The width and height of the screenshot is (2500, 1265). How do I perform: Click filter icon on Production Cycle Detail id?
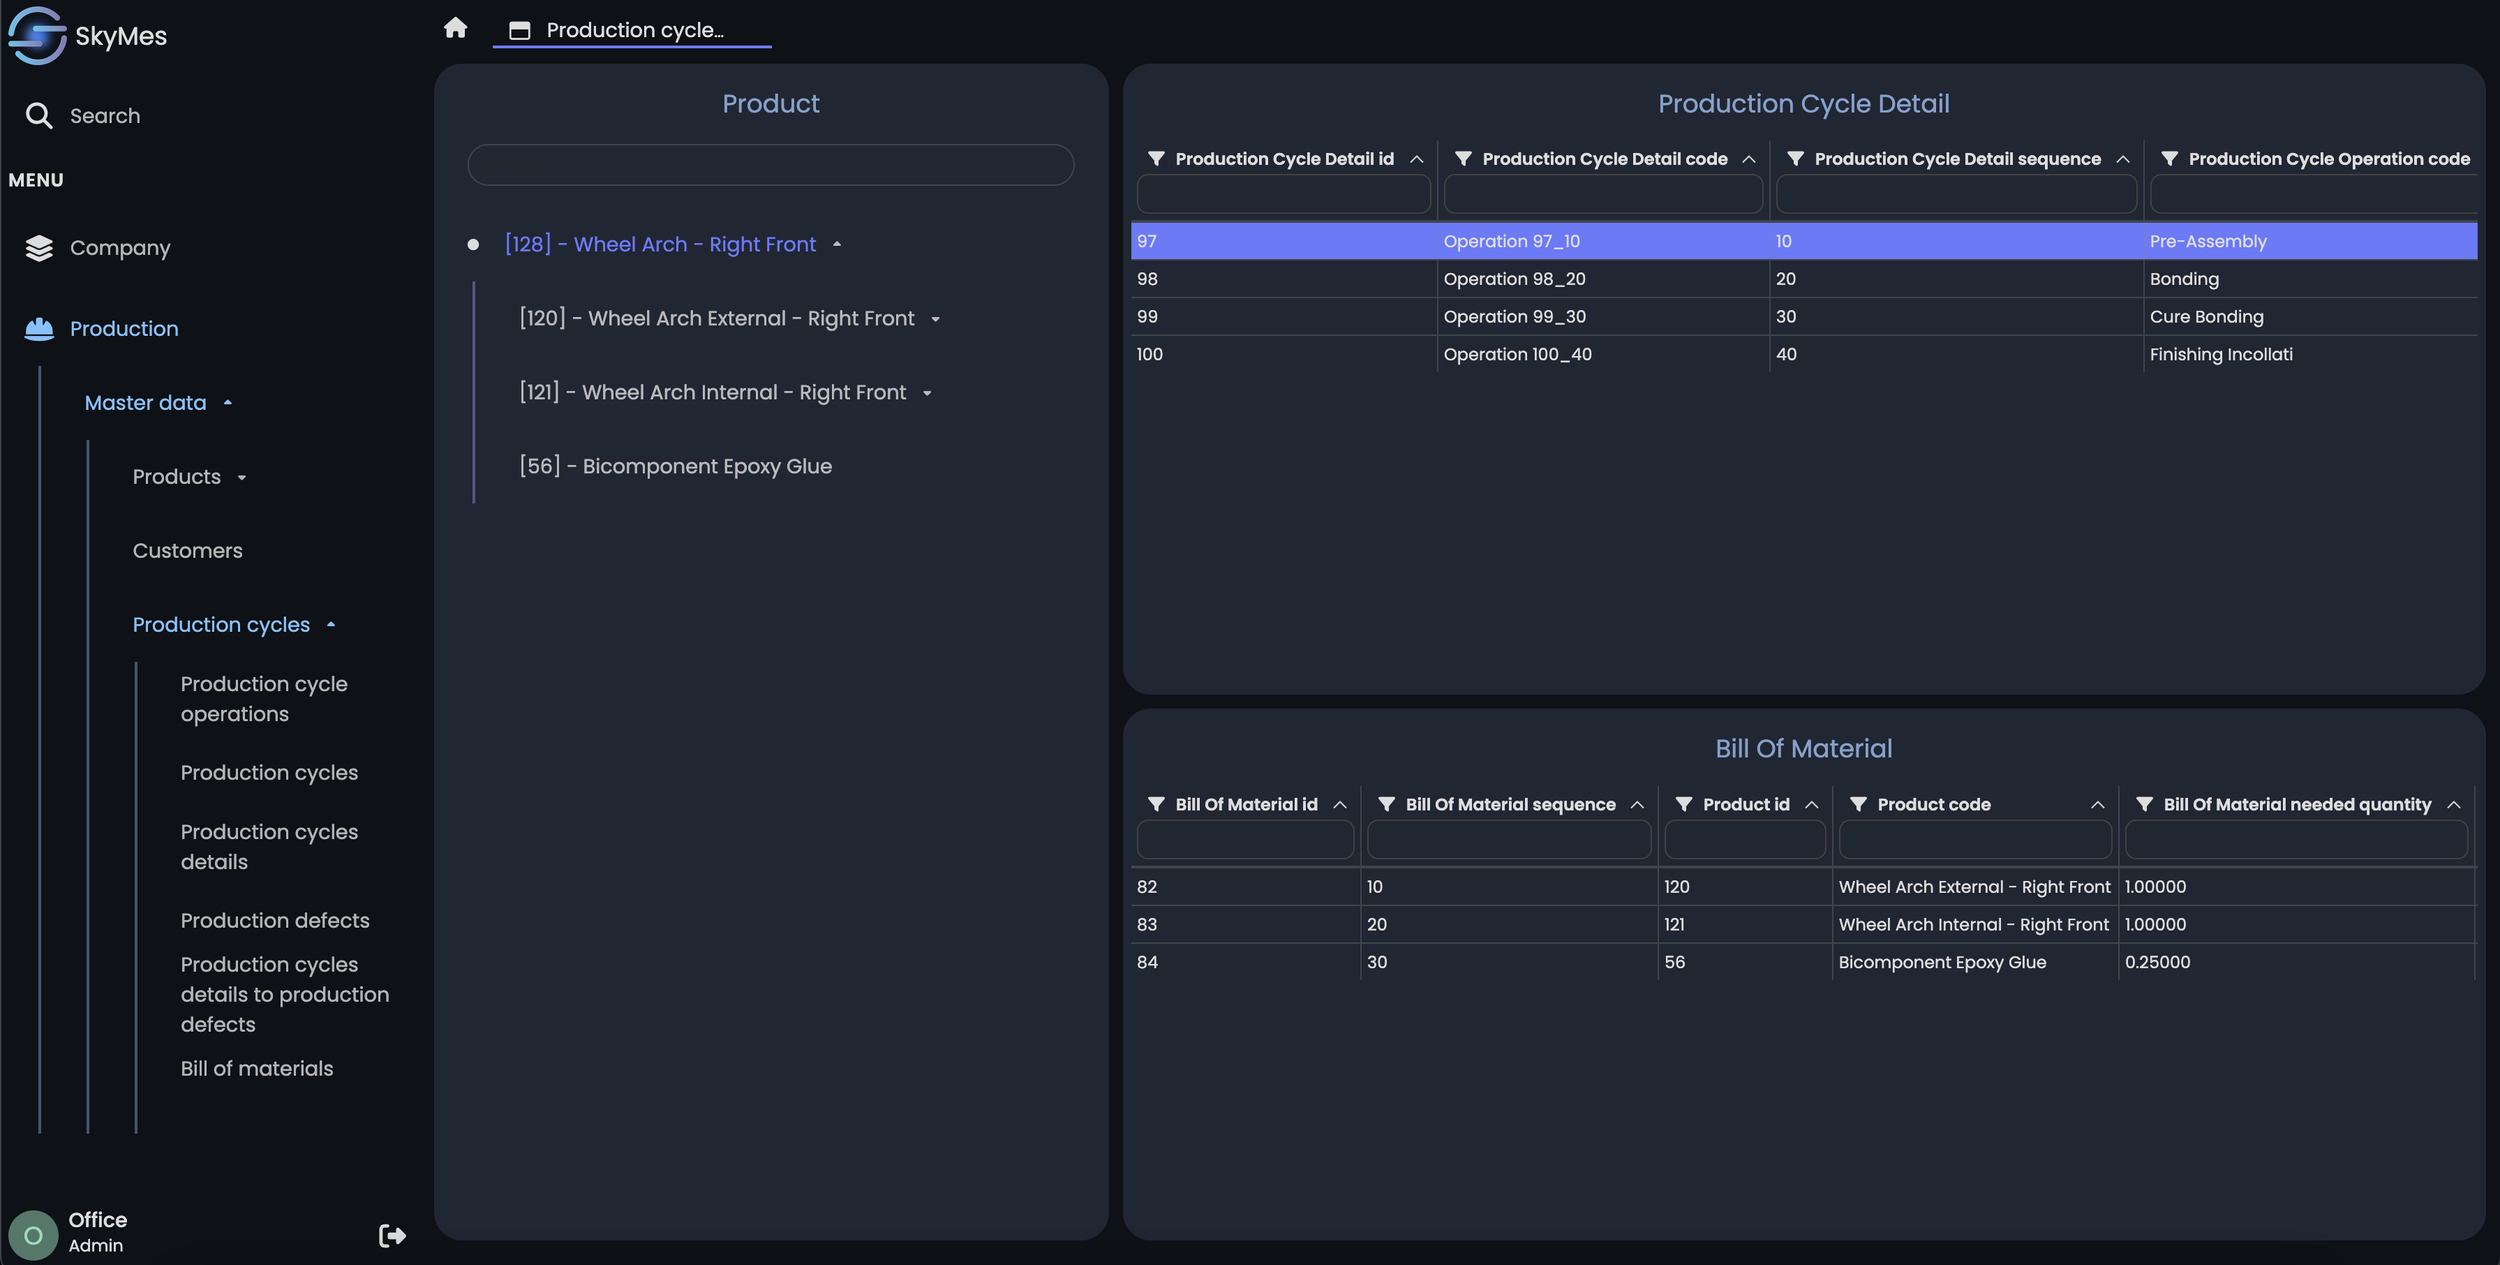click(1156, 159)
